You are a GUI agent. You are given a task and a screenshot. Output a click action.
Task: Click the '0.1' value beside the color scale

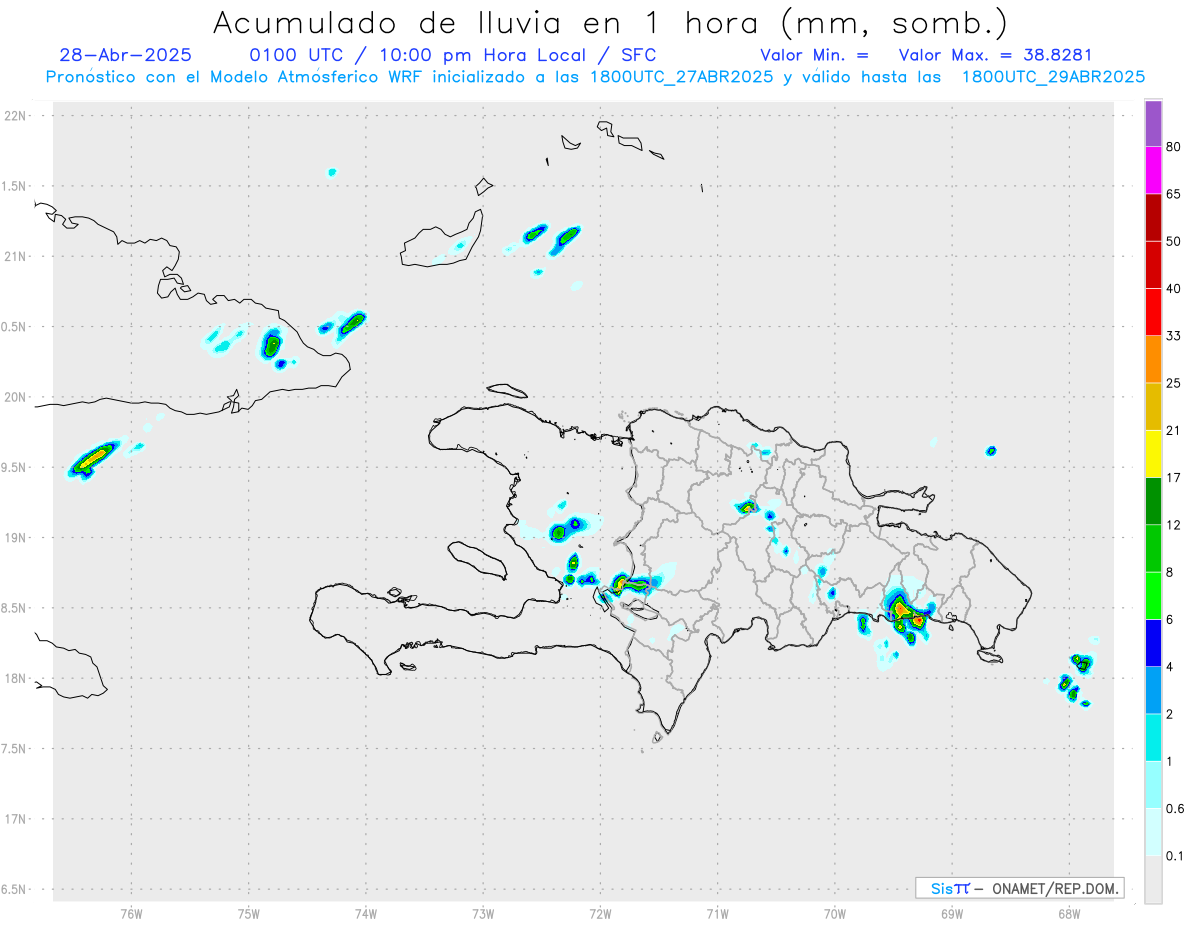point(1175,855)
